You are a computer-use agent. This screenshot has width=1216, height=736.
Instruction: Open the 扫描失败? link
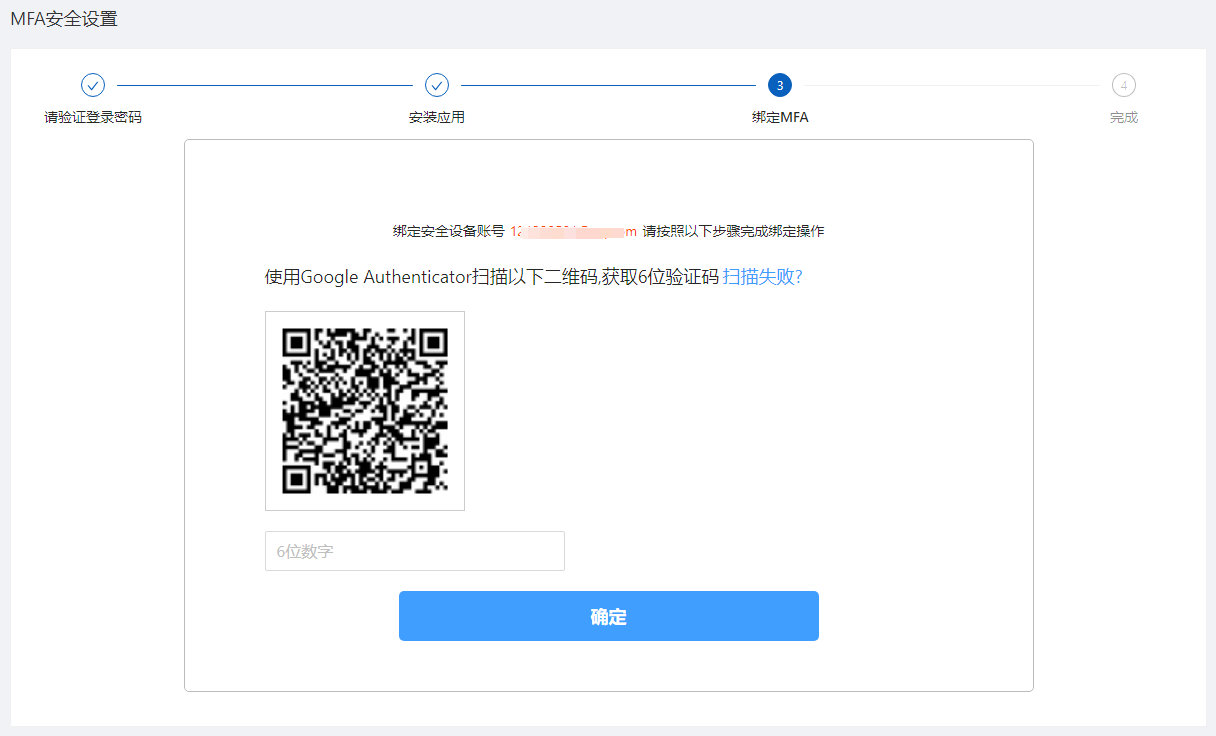[763, 277]
